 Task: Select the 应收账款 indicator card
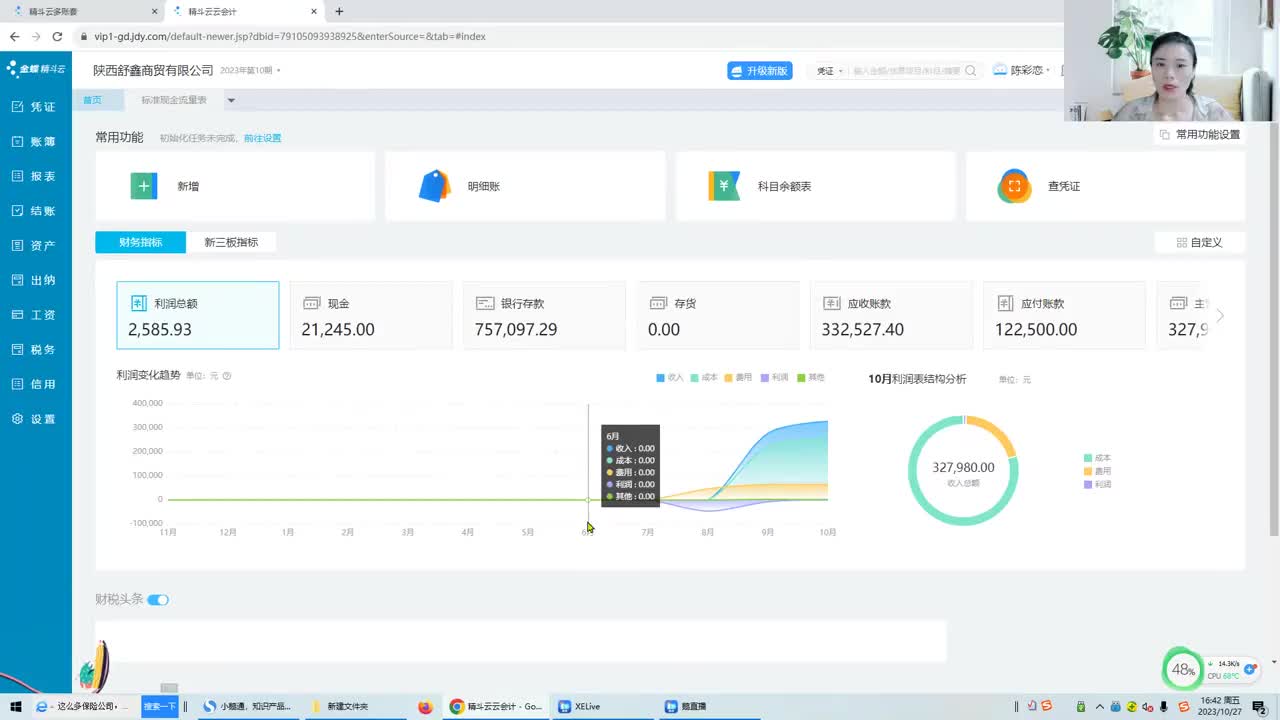click(891, 315)
